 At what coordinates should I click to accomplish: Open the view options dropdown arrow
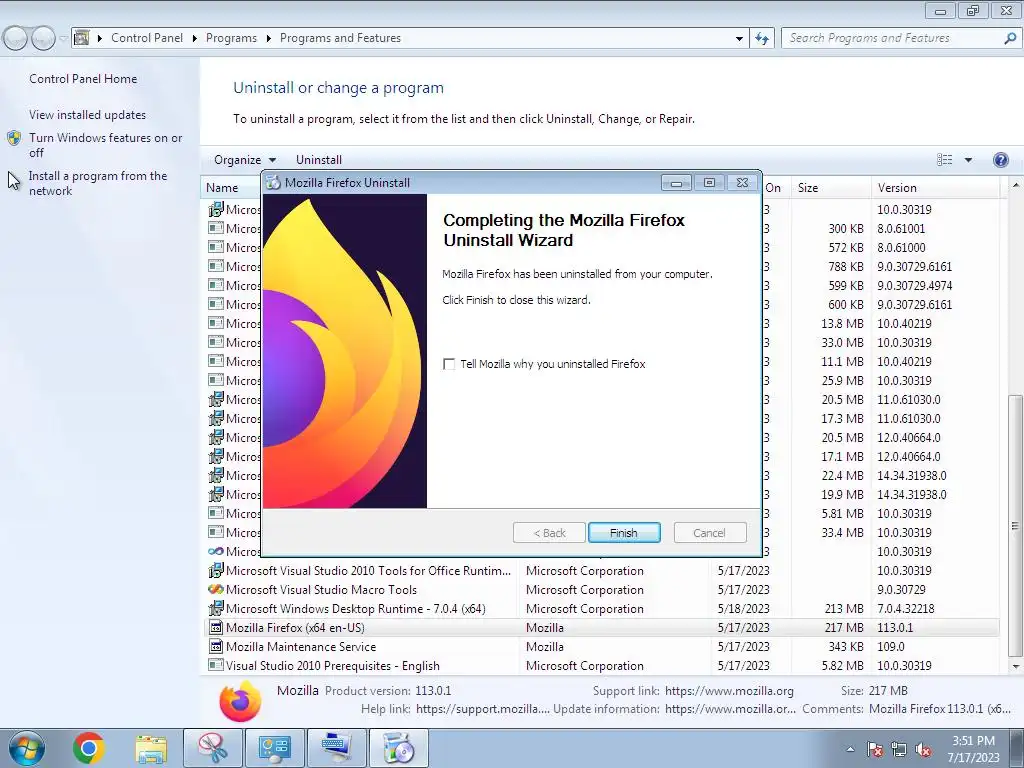pyautogui.click(x=968, y=159)
